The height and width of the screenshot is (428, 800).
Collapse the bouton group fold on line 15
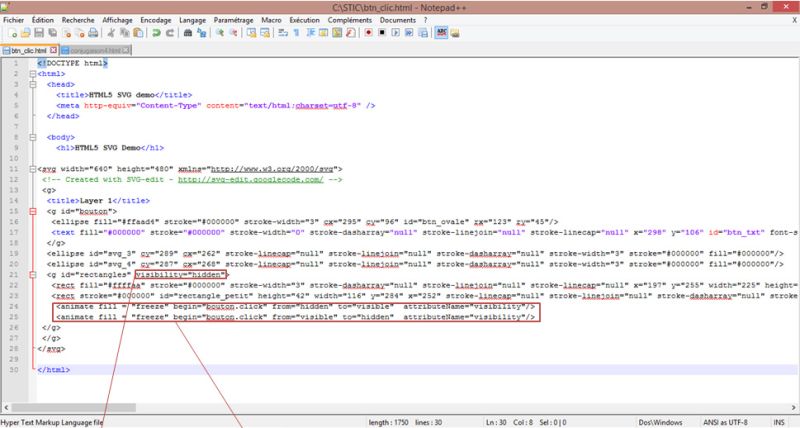click(33, 211)
